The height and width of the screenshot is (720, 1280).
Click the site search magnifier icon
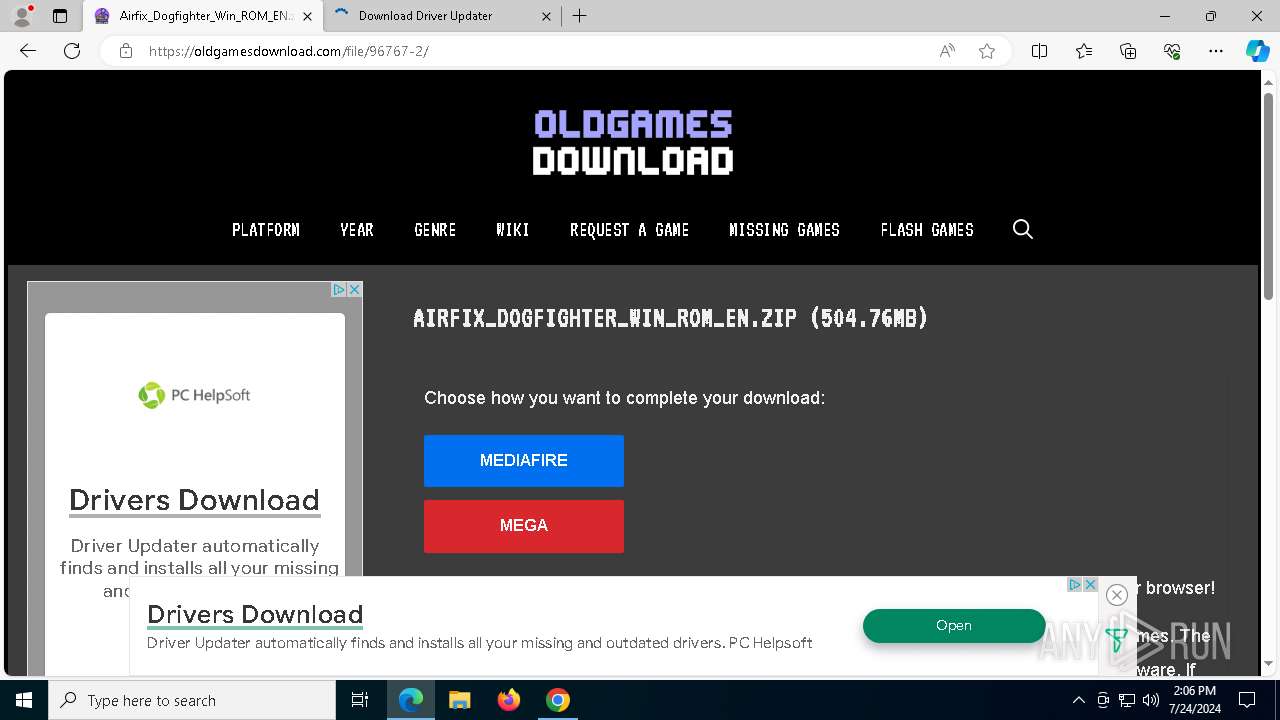[x=1022, y=230]
